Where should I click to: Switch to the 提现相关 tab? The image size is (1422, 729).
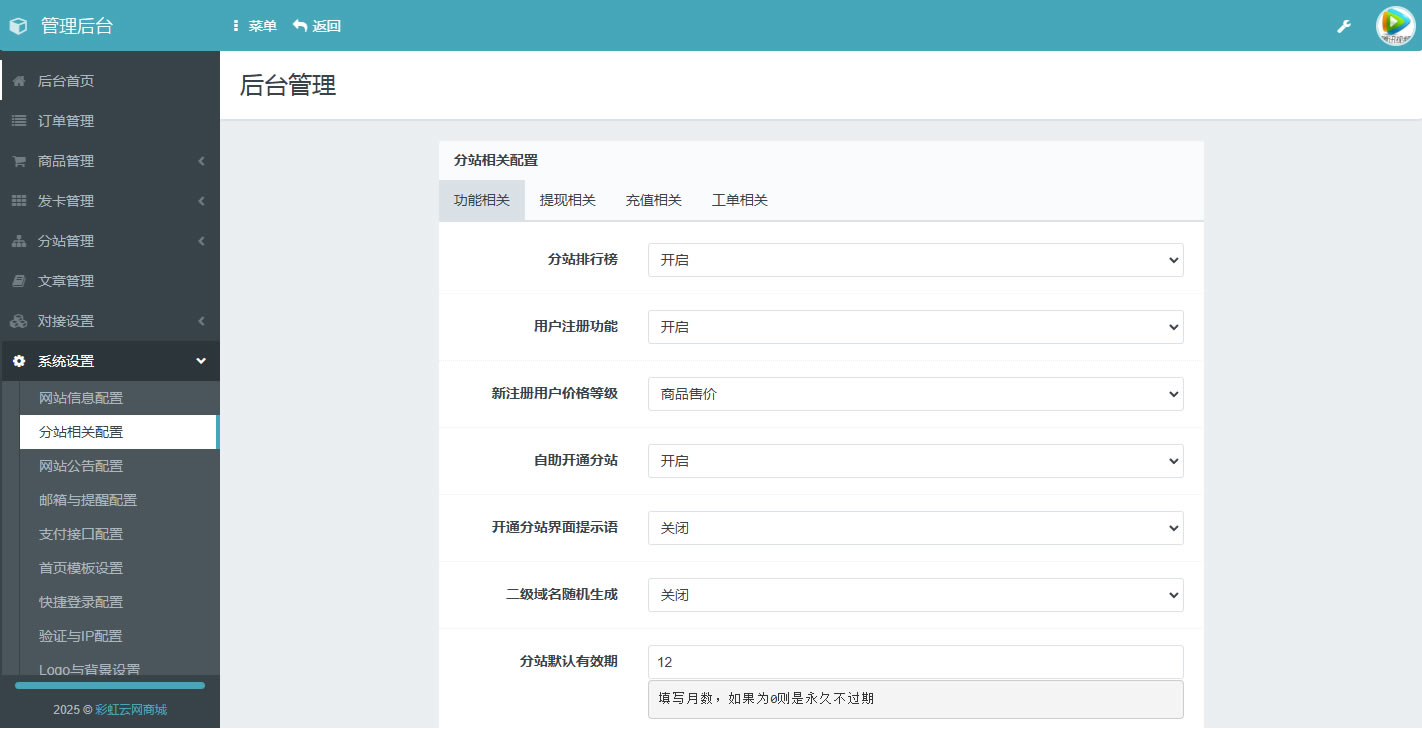tap(567, 200)
